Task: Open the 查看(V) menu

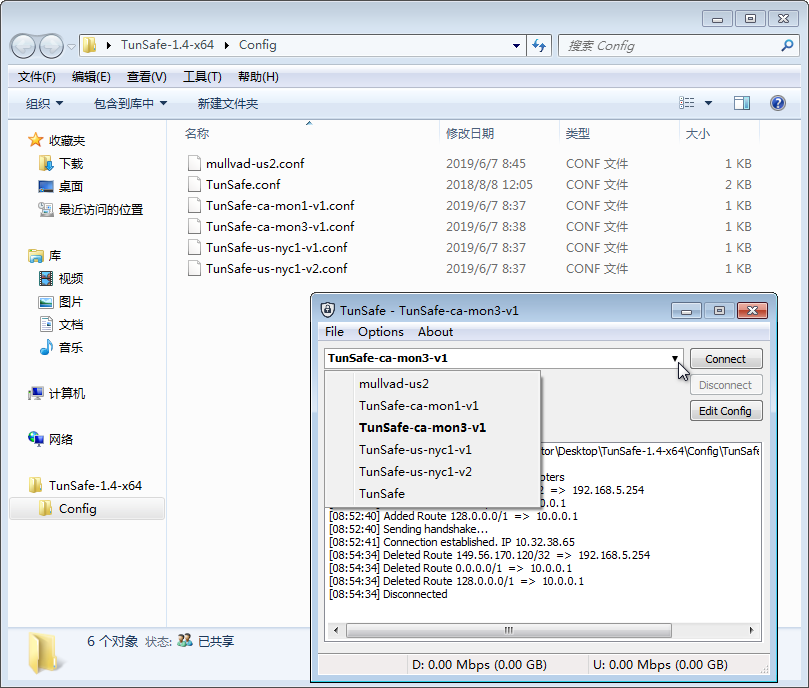Action: [x=147, y=77]
